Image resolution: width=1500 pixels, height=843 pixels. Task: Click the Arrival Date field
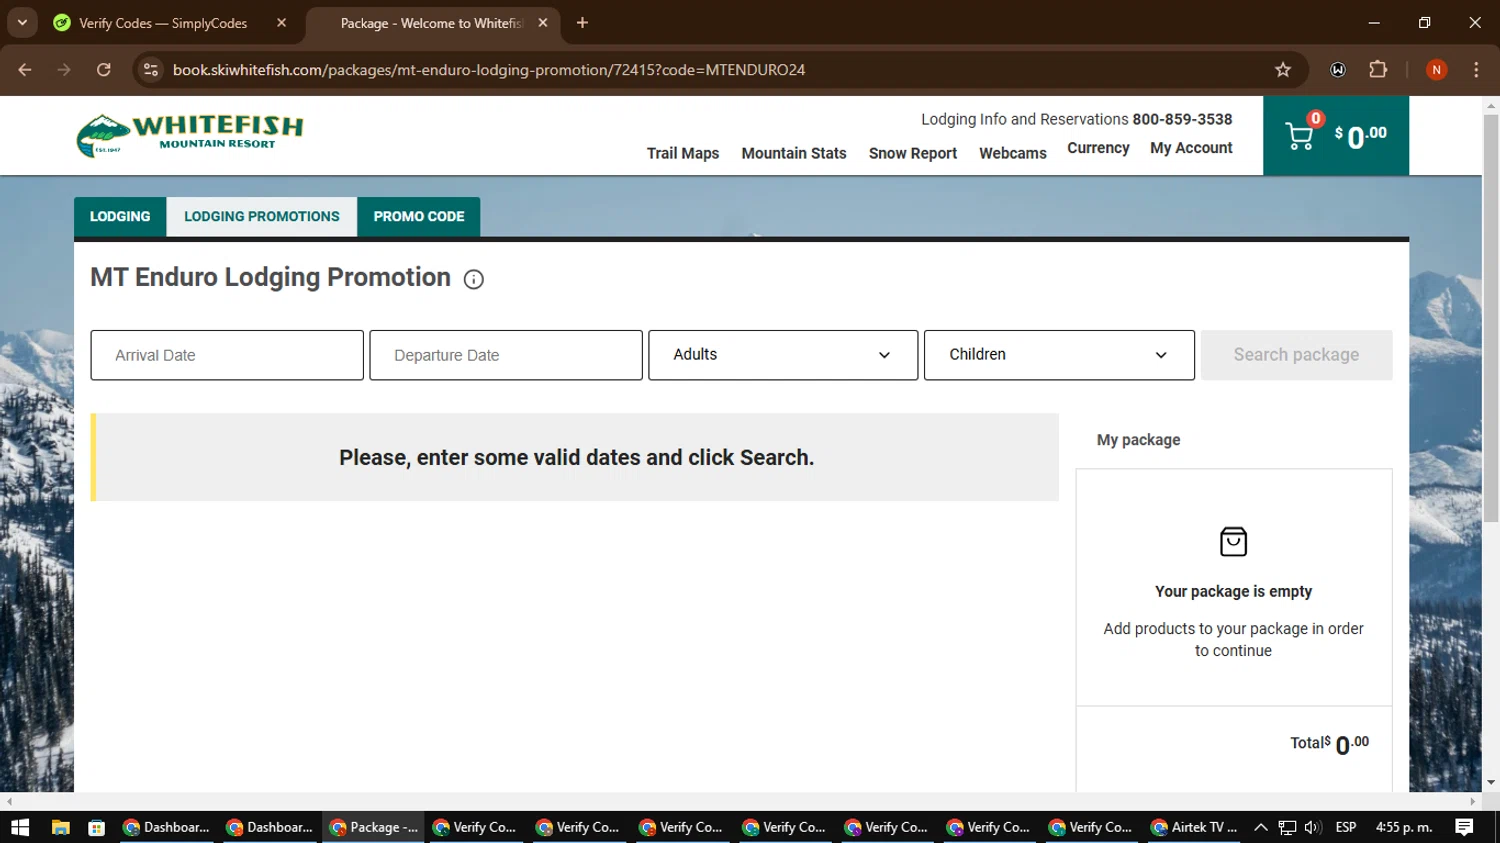pos(227,355)
